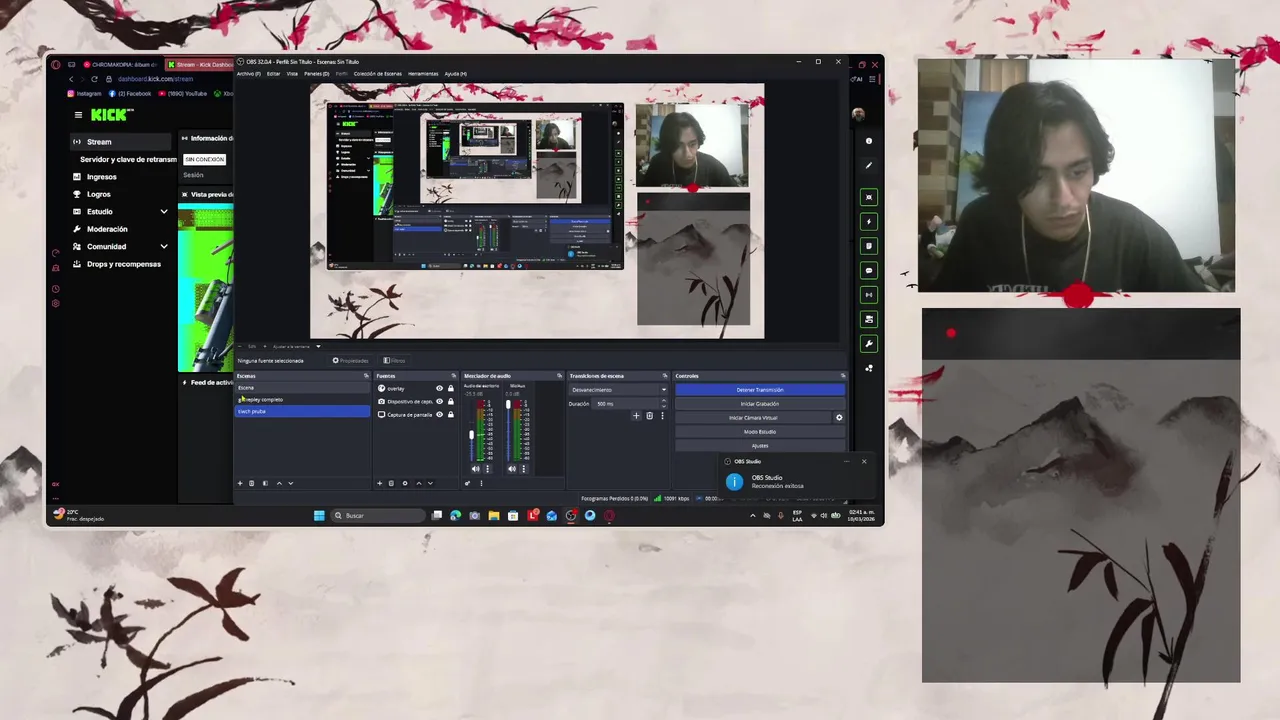Add a scene transition
Viewport: 1280px width, 720px height.
click(636, 416)
